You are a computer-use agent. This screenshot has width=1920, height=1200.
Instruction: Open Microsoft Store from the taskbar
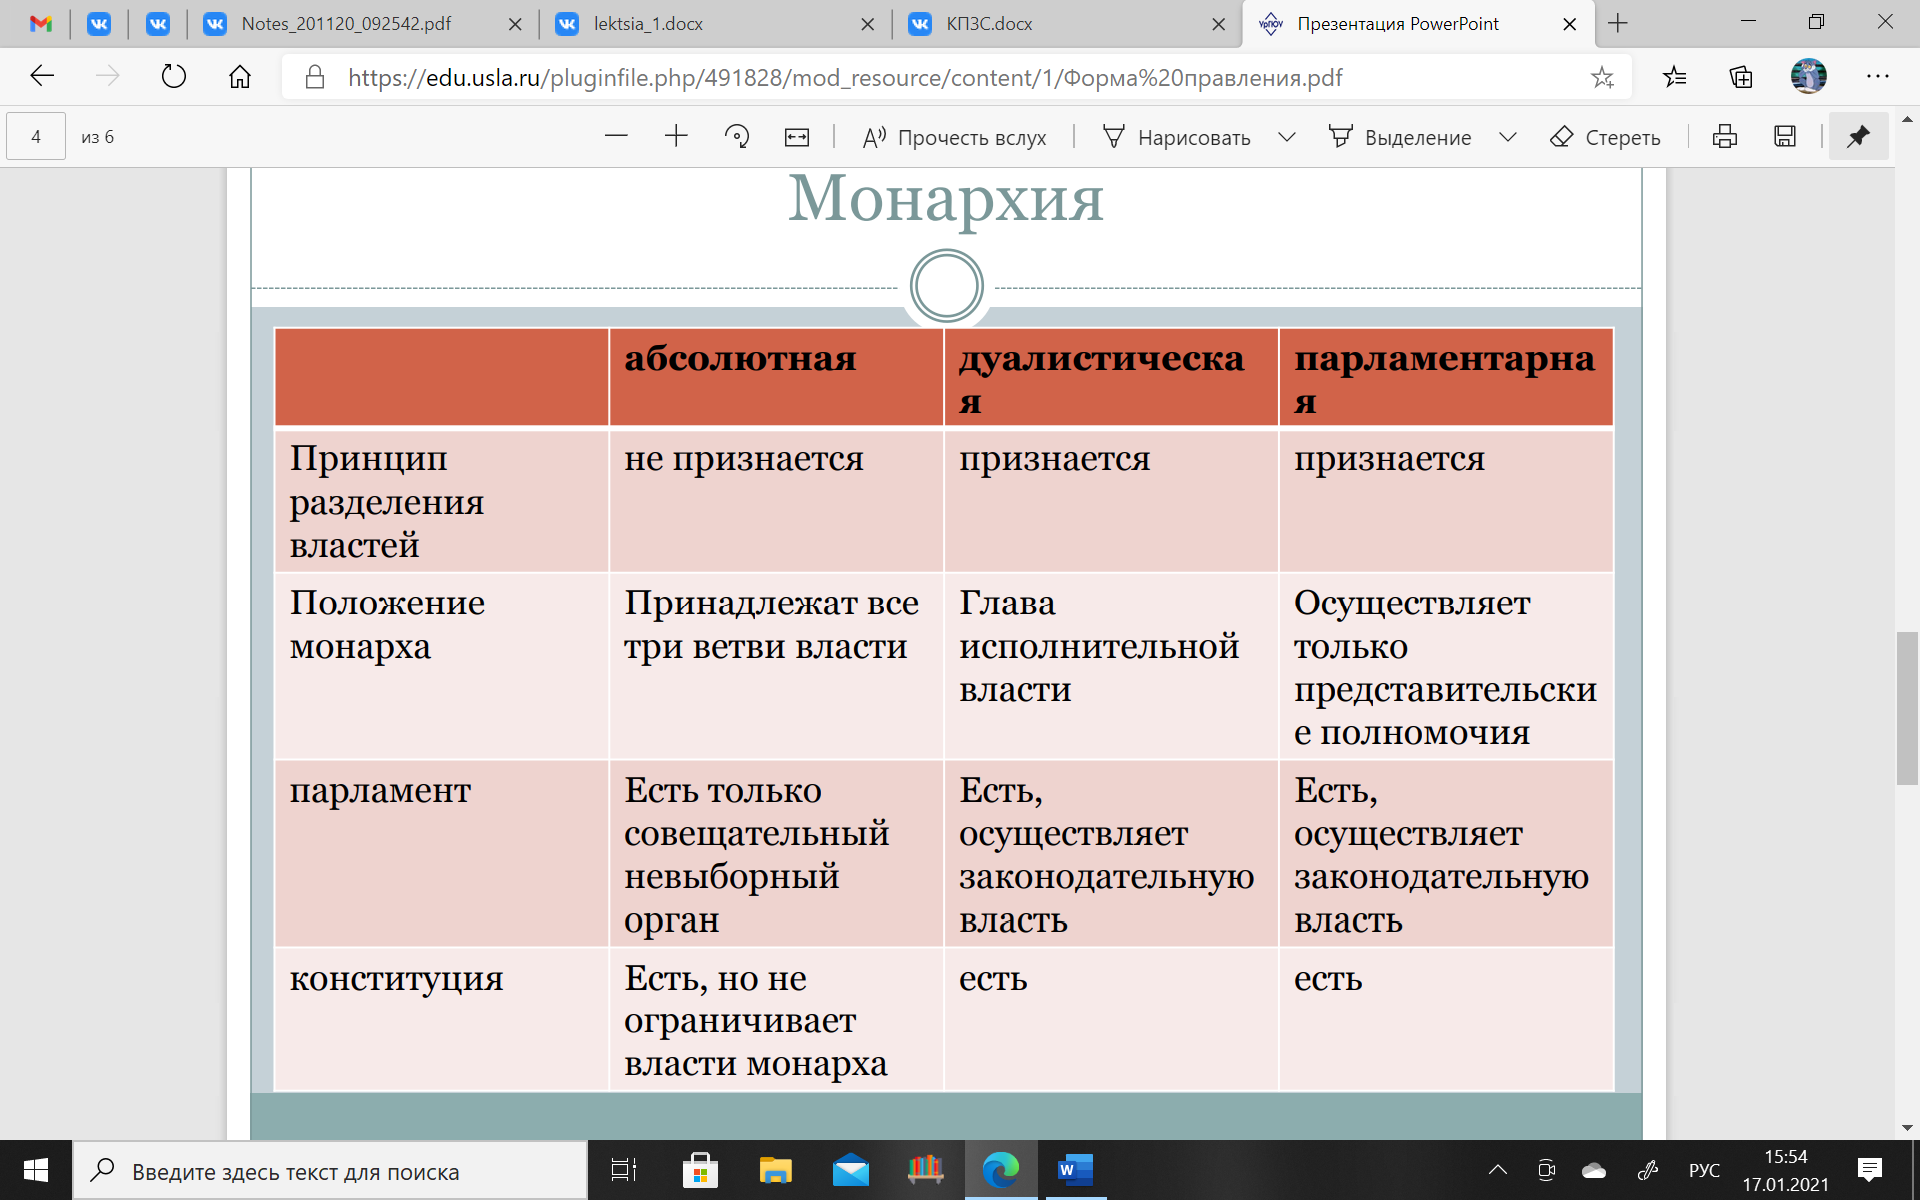(700, 1170)
